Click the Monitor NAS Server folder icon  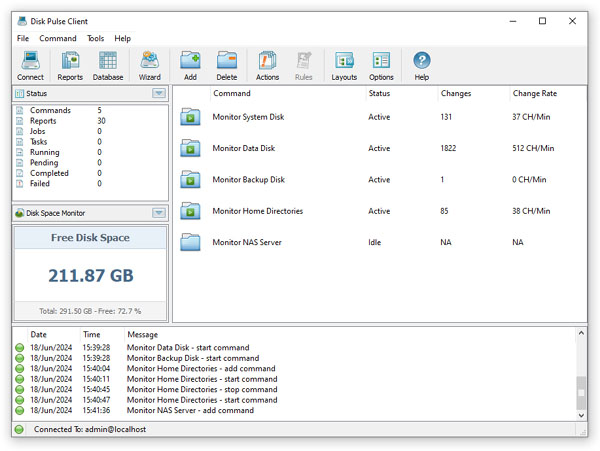190,243
